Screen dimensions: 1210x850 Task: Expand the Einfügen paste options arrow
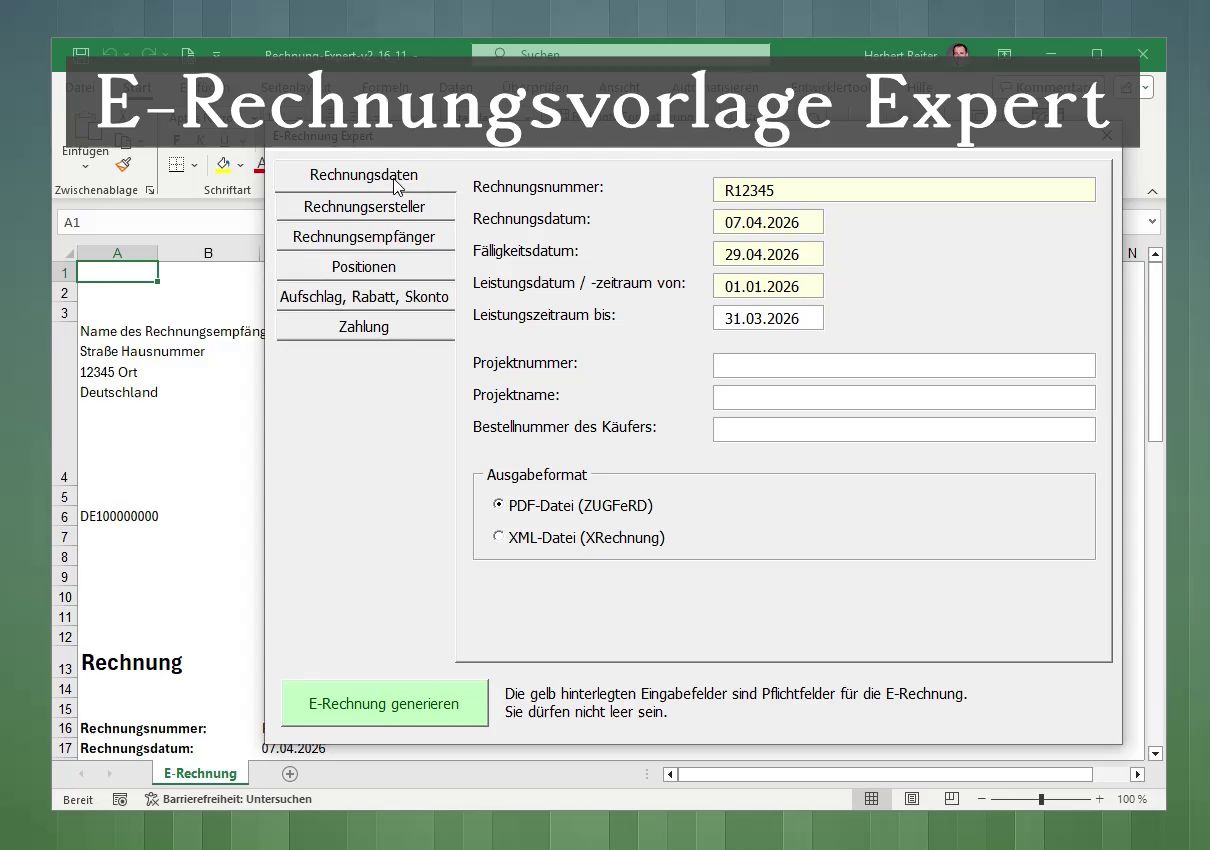click(x=85, y=166)
